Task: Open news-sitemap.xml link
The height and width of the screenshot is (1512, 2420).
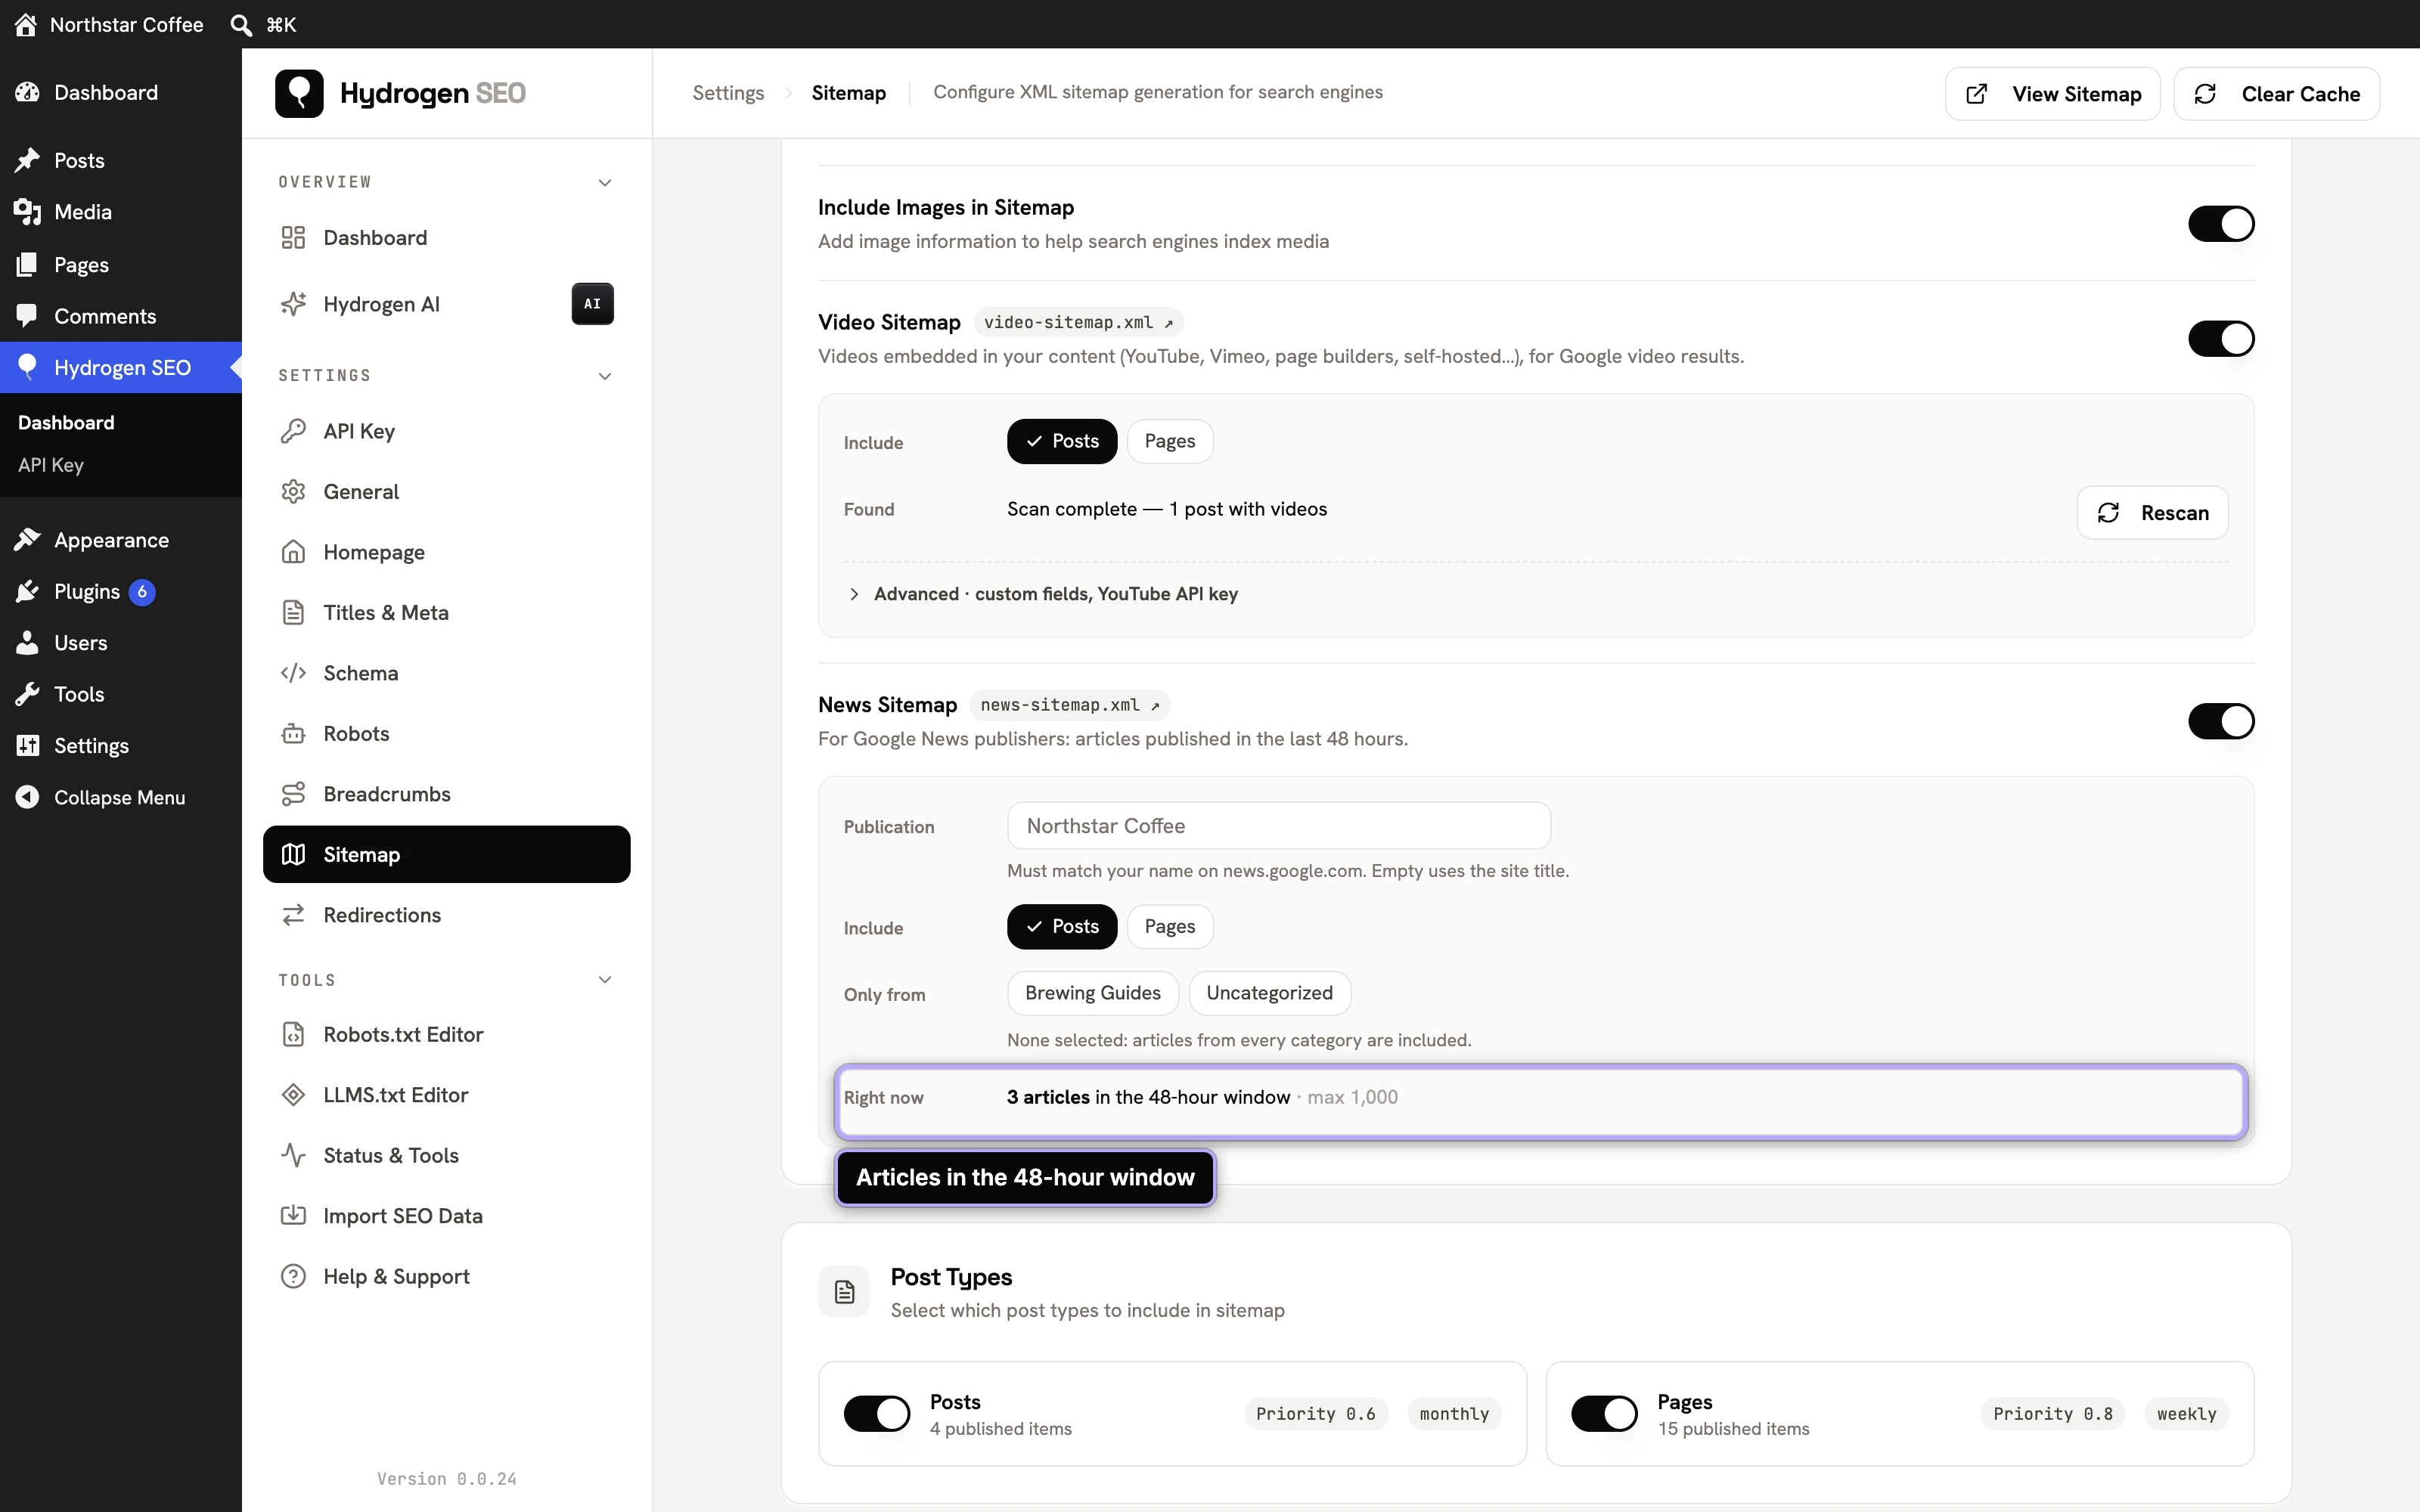Action: [x=1070, y=705]
